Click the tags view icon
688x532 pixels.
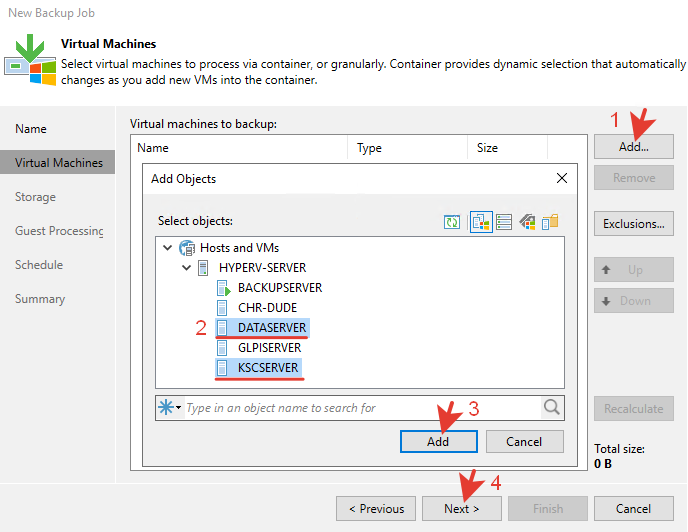point(527,221)
